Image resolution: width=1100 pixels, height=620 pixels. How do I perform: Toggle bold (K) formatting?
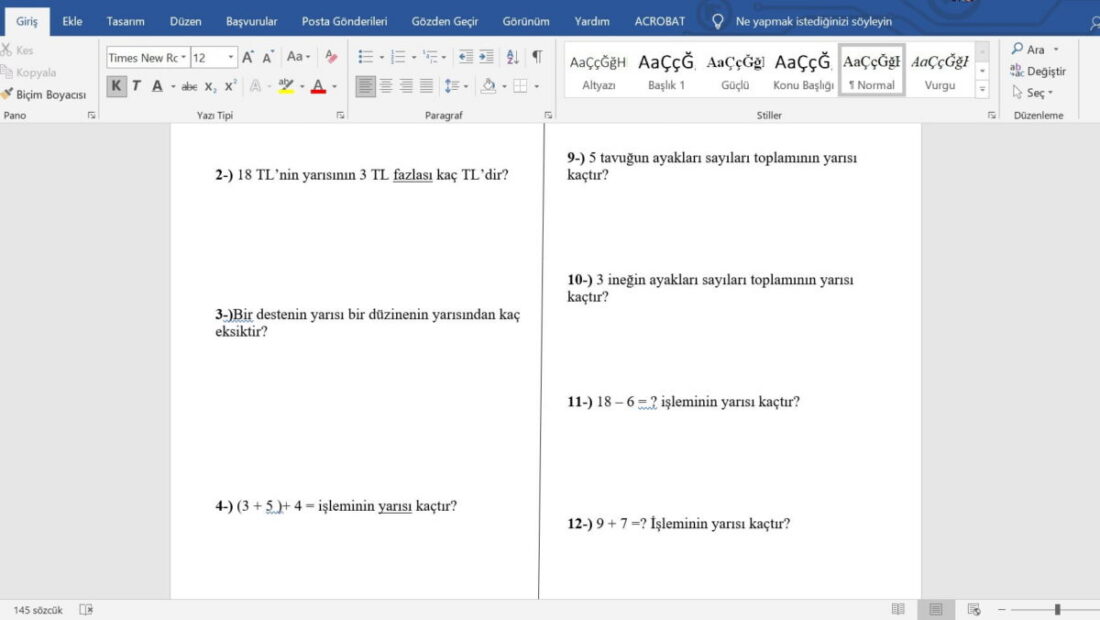click(x=116, y=86)
